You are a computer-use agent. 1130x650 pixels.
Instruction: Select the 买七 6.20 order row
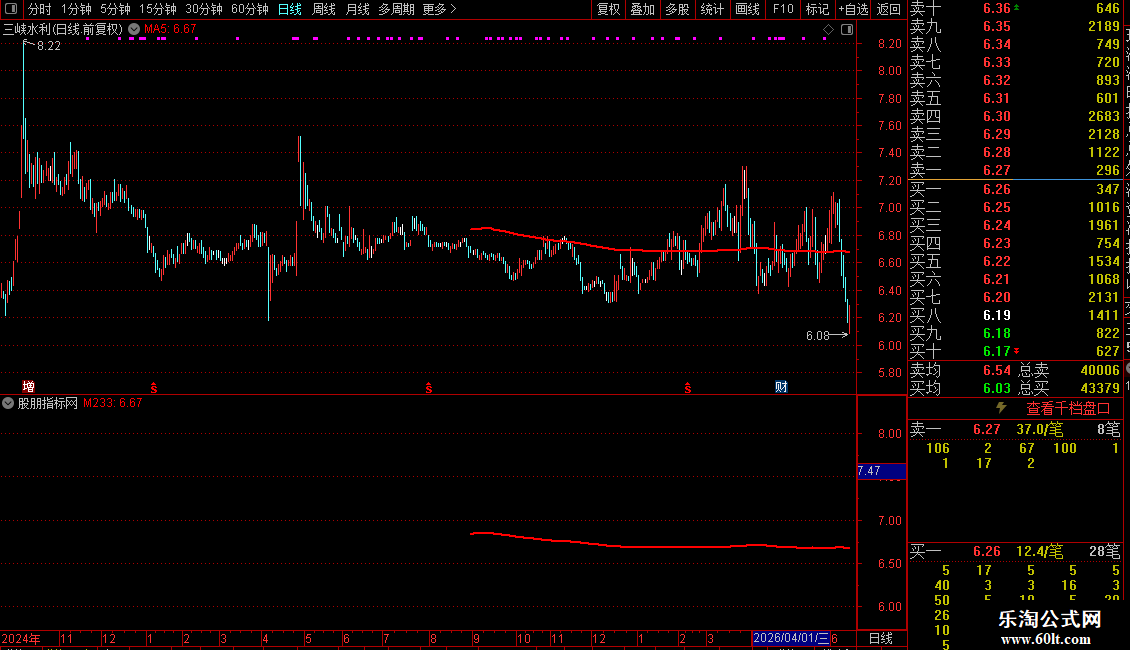(1015, 297)
